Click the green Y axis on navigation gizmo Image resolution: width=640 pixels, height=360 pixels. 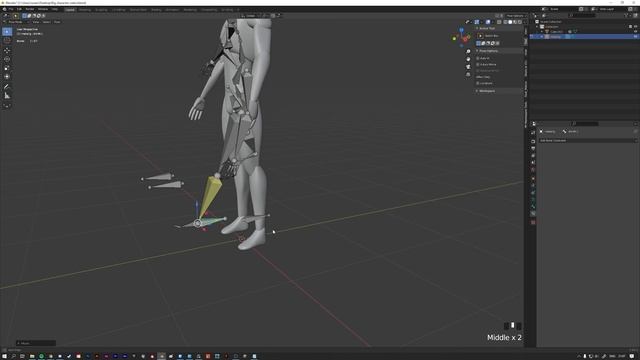click(454, 39)
